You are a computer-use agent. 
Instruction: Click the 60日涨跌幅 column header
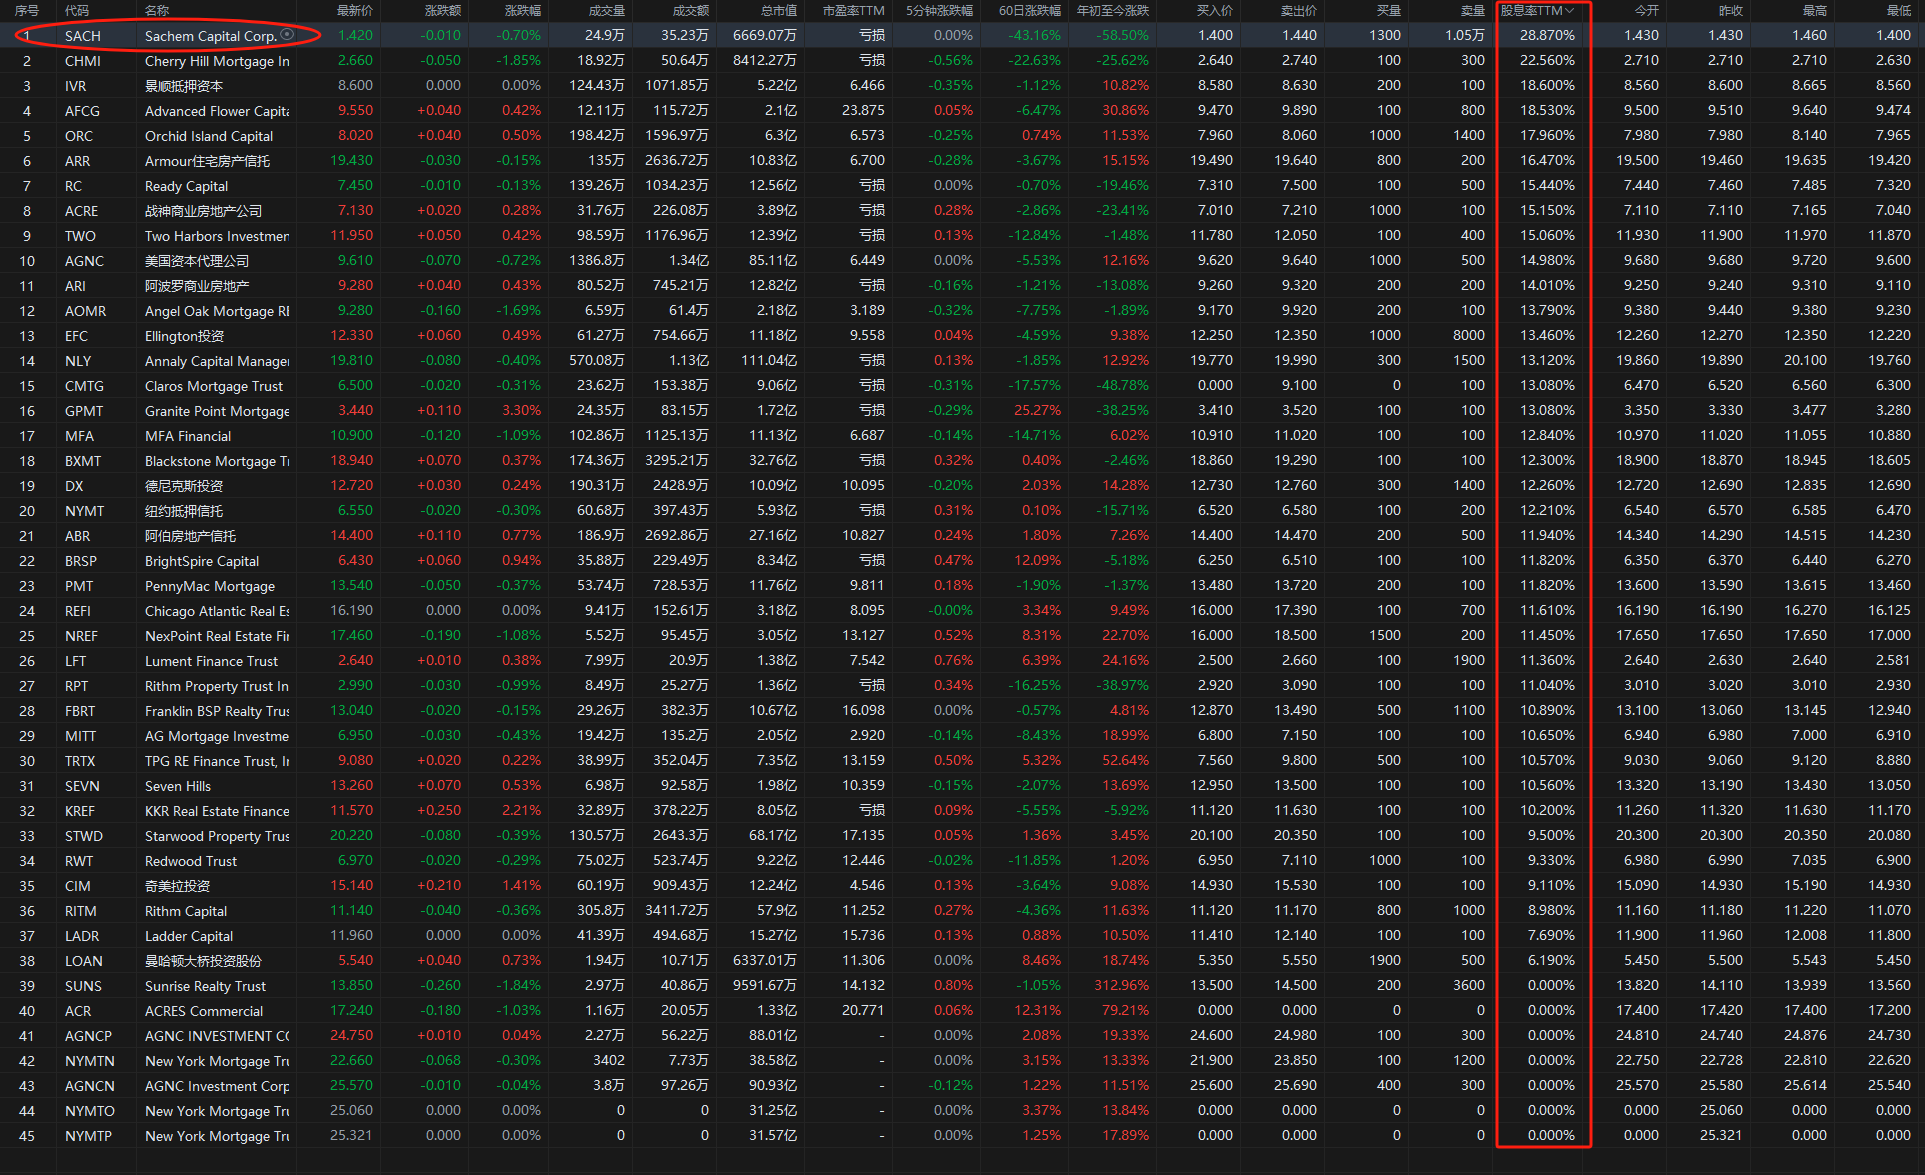pyautogui.click(x=1029, y=11)
